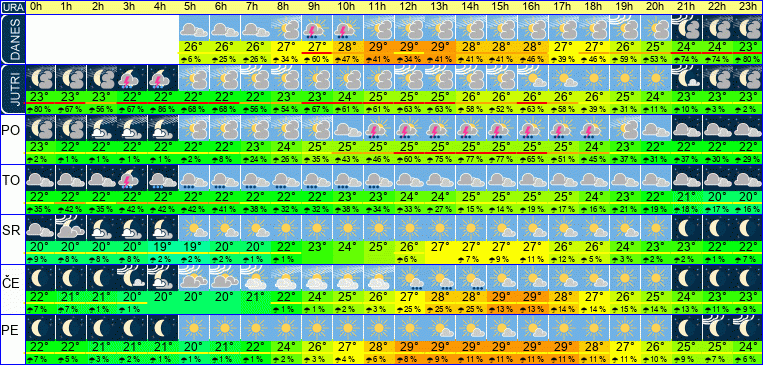
Task: Click Tuesday's rainy cloud icon at 5h
Action: tap(194, 179)
